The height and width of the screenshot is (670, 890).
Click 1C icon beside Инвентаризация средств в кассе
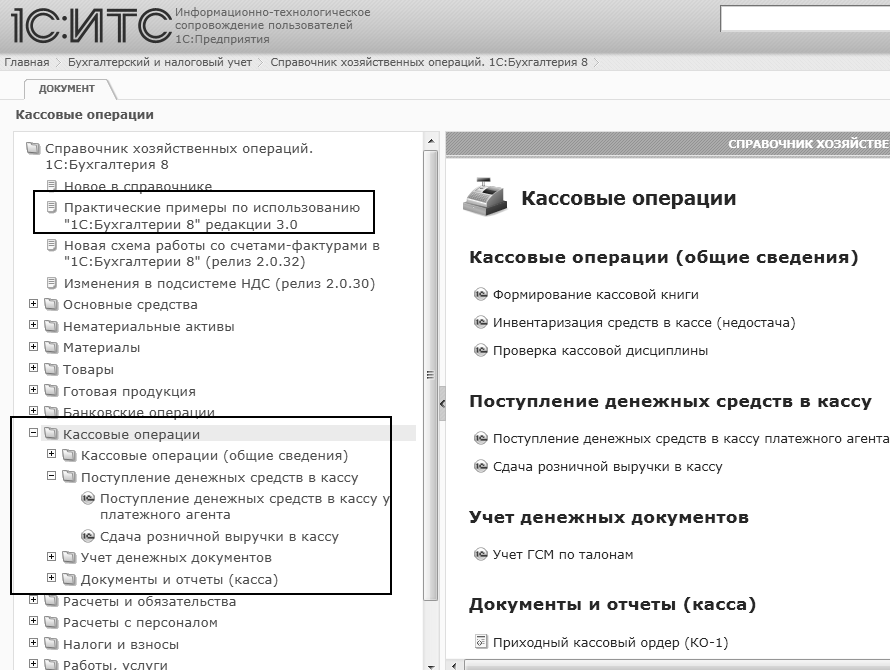481,322
